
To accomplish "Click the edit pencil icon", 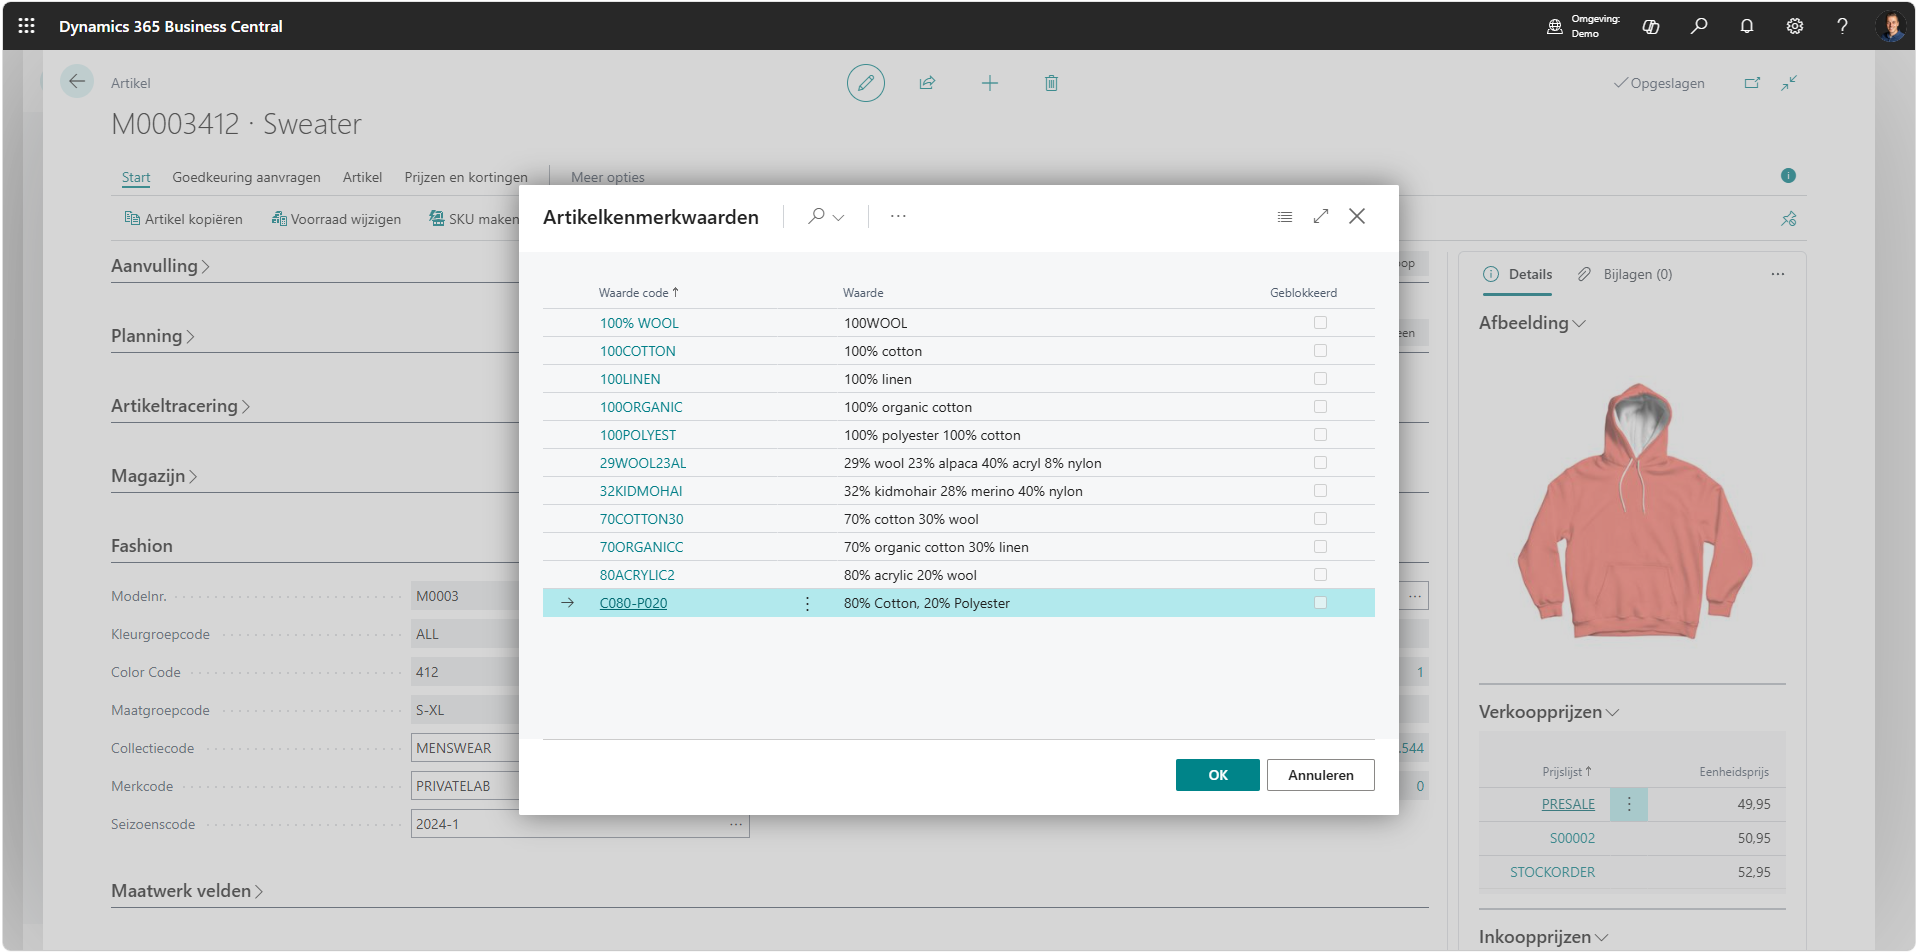I will tap(866, 83).
